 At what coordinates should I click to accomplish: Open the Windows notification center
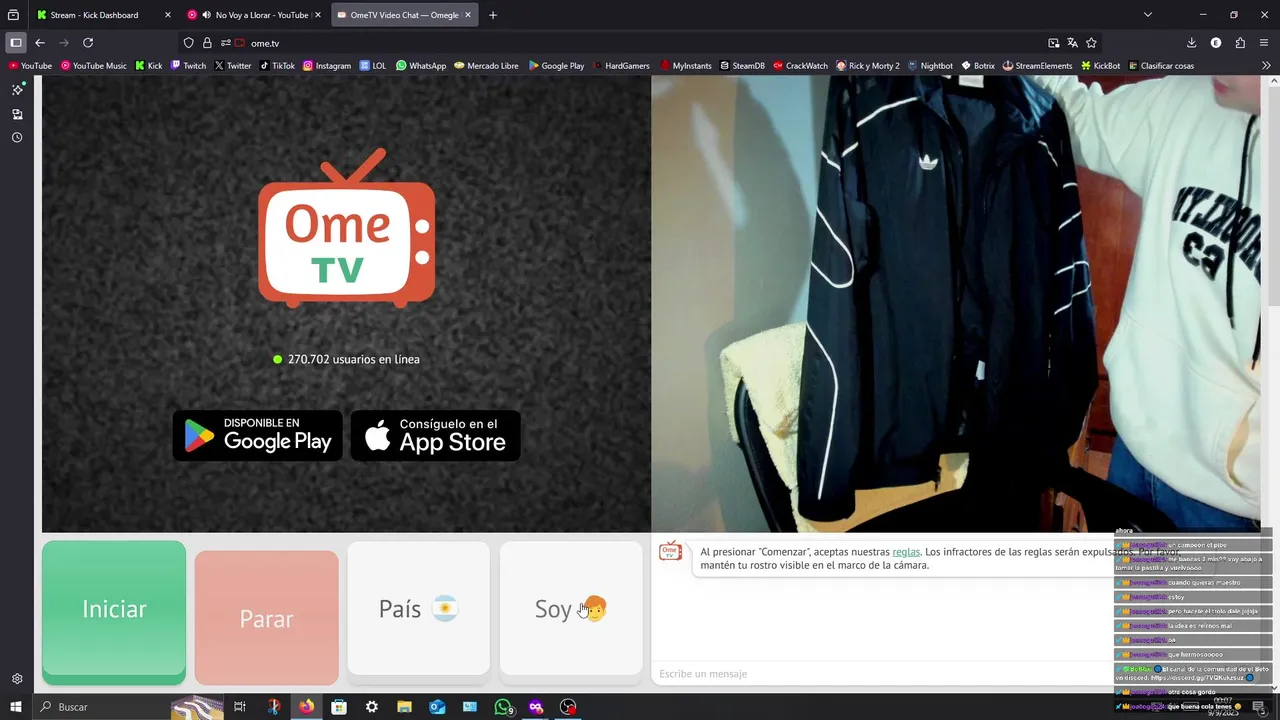point(1258,707)
